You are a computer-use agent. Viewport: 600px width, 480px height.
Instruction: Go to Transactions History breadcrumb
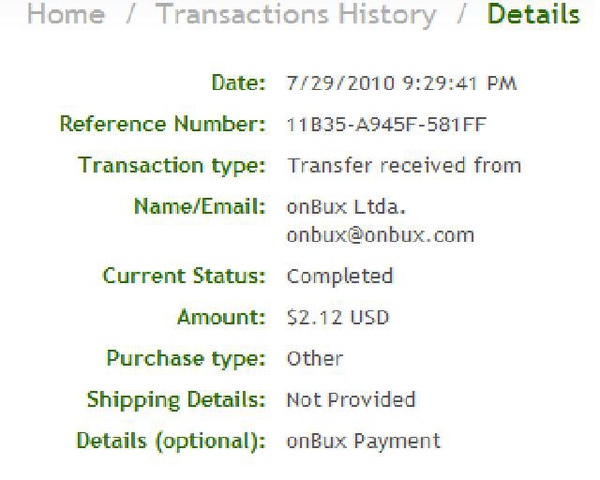coord(296,14)
